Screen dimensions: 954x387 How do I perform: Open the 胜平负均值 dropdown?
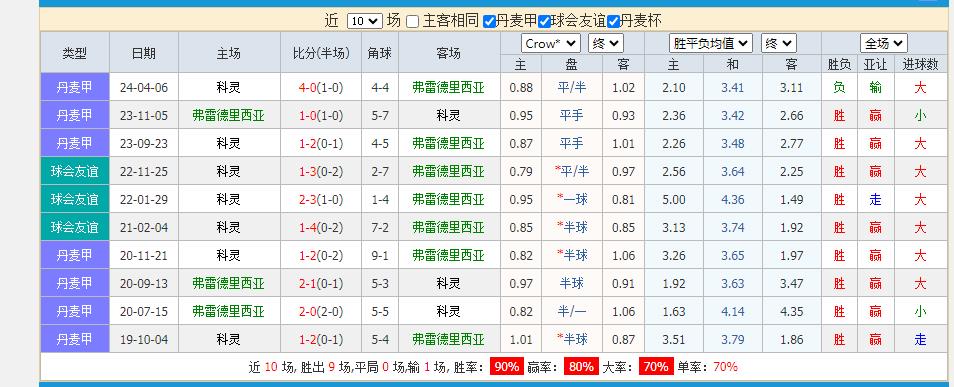pyautogui.click(x=711, y=44)
